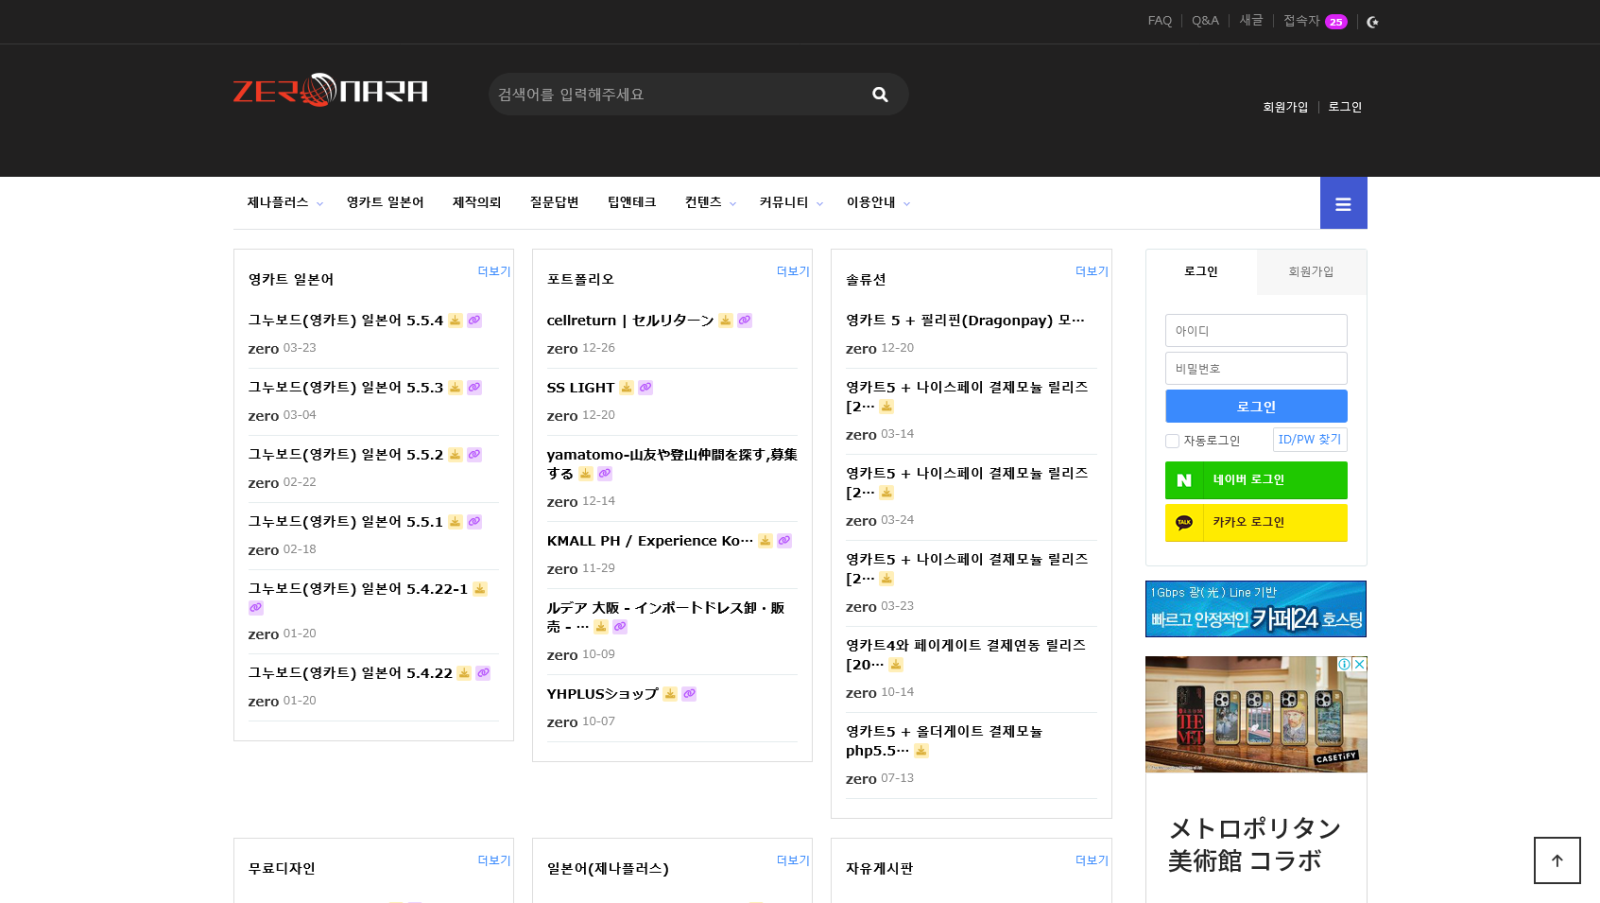The width and height of the screenshot is (1600, 903).
Task: Open the 질문답변 menu item
Action: click(554, 203)
